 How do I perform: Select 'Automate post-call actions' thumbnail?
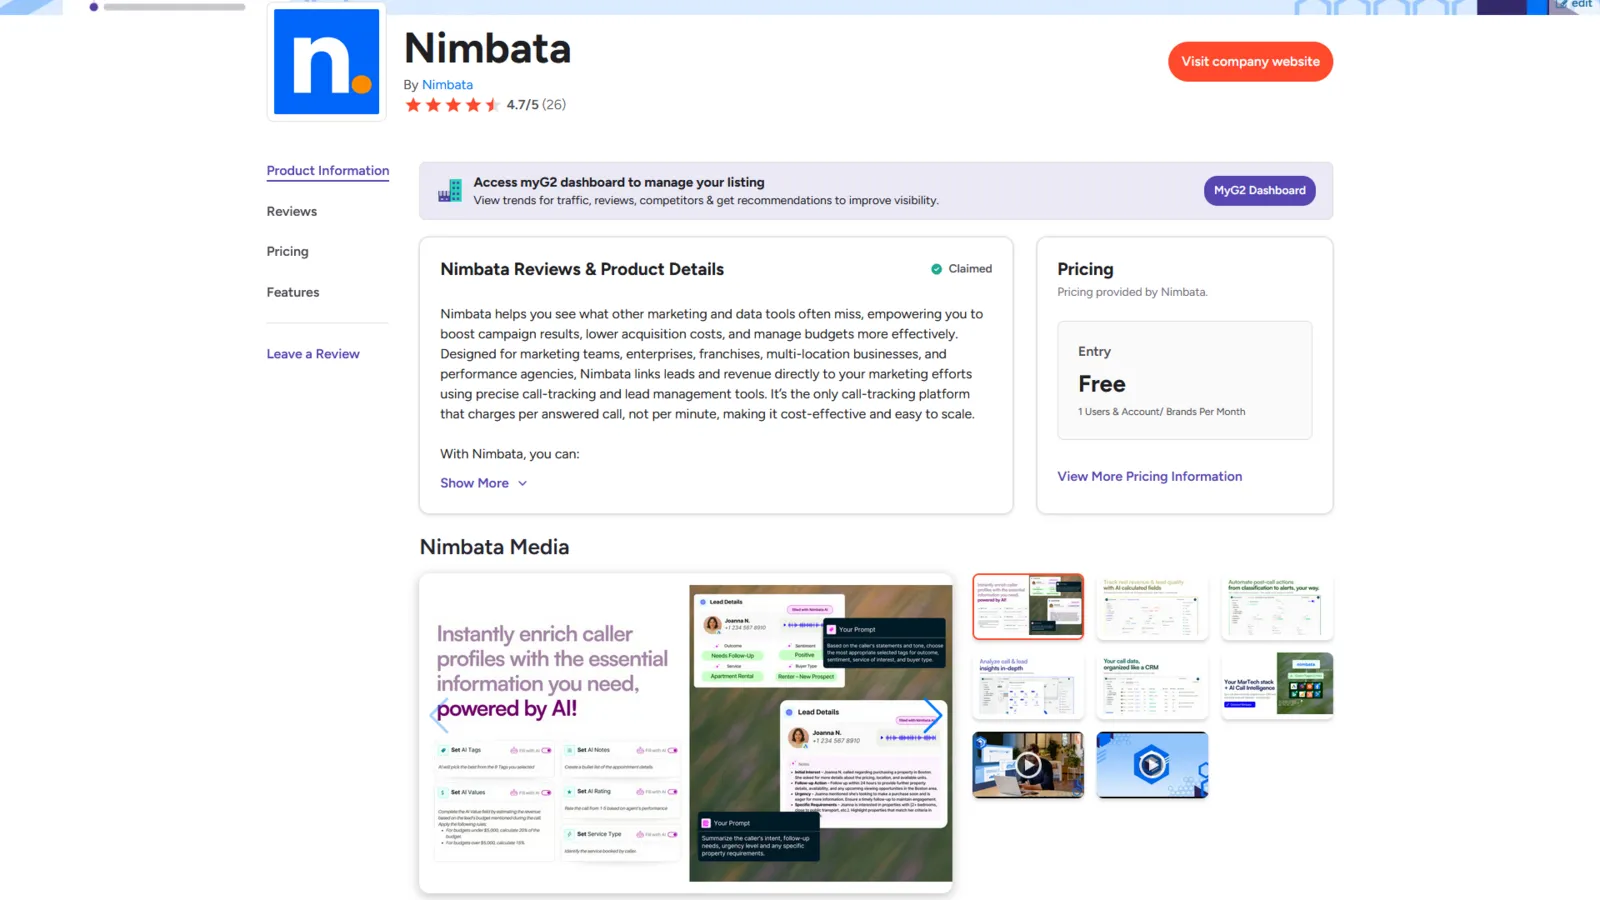(x=1277, y=607)
